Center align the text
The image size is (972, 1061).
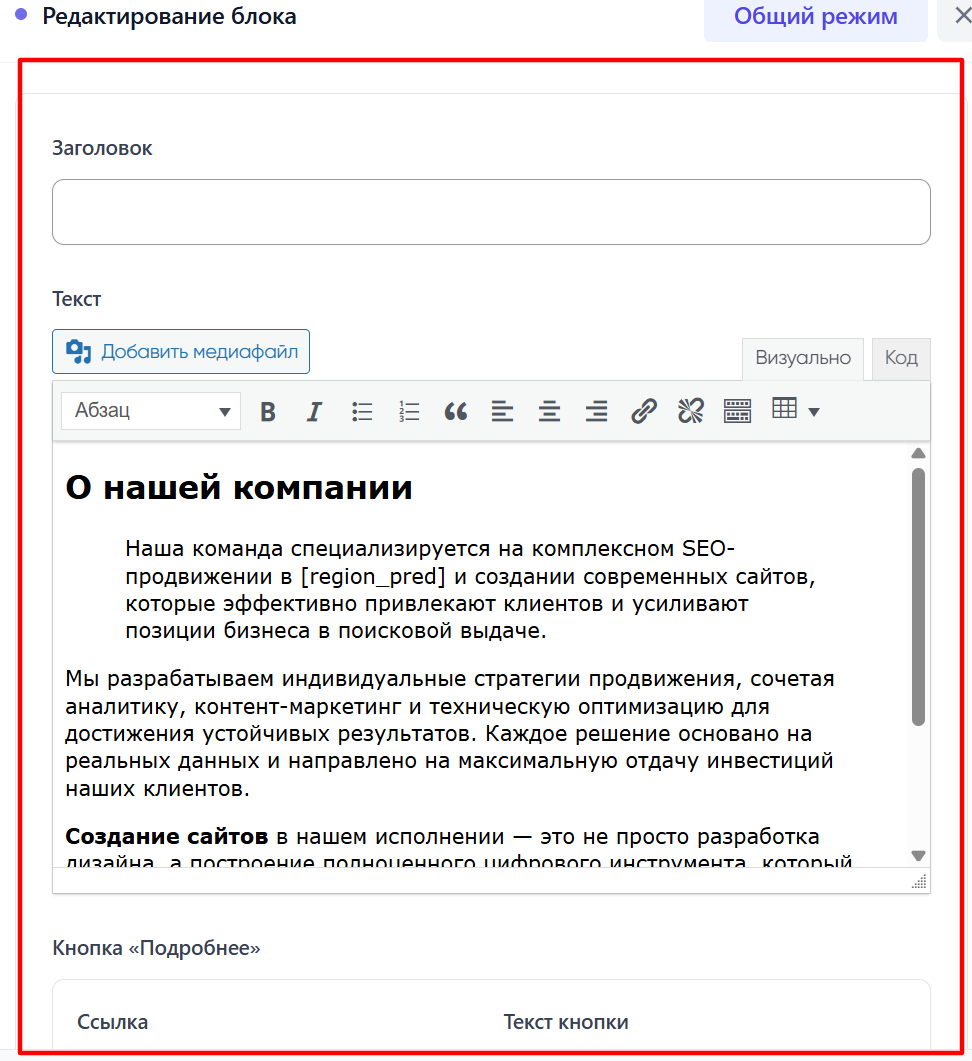tap(549, 411)
